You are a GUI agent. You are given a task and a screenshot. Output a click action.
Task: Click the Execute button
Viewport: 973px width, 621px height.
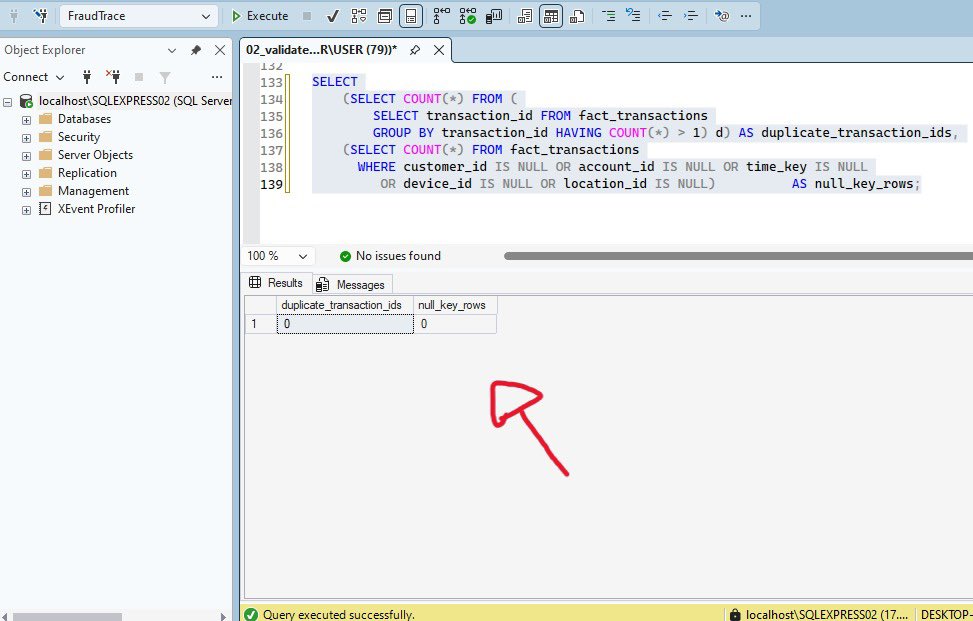pyautogui.click(x=260, y=16)
